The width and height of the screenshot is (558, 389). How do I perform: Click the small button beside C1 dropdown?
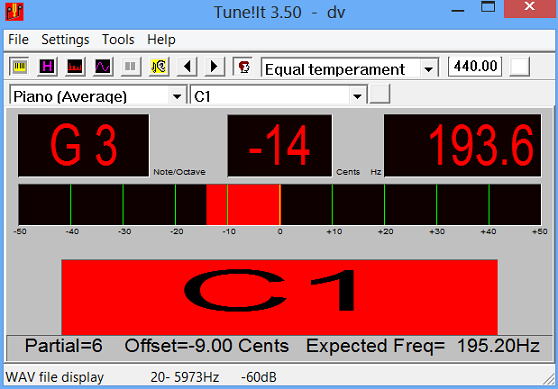(x=380, y=94)
